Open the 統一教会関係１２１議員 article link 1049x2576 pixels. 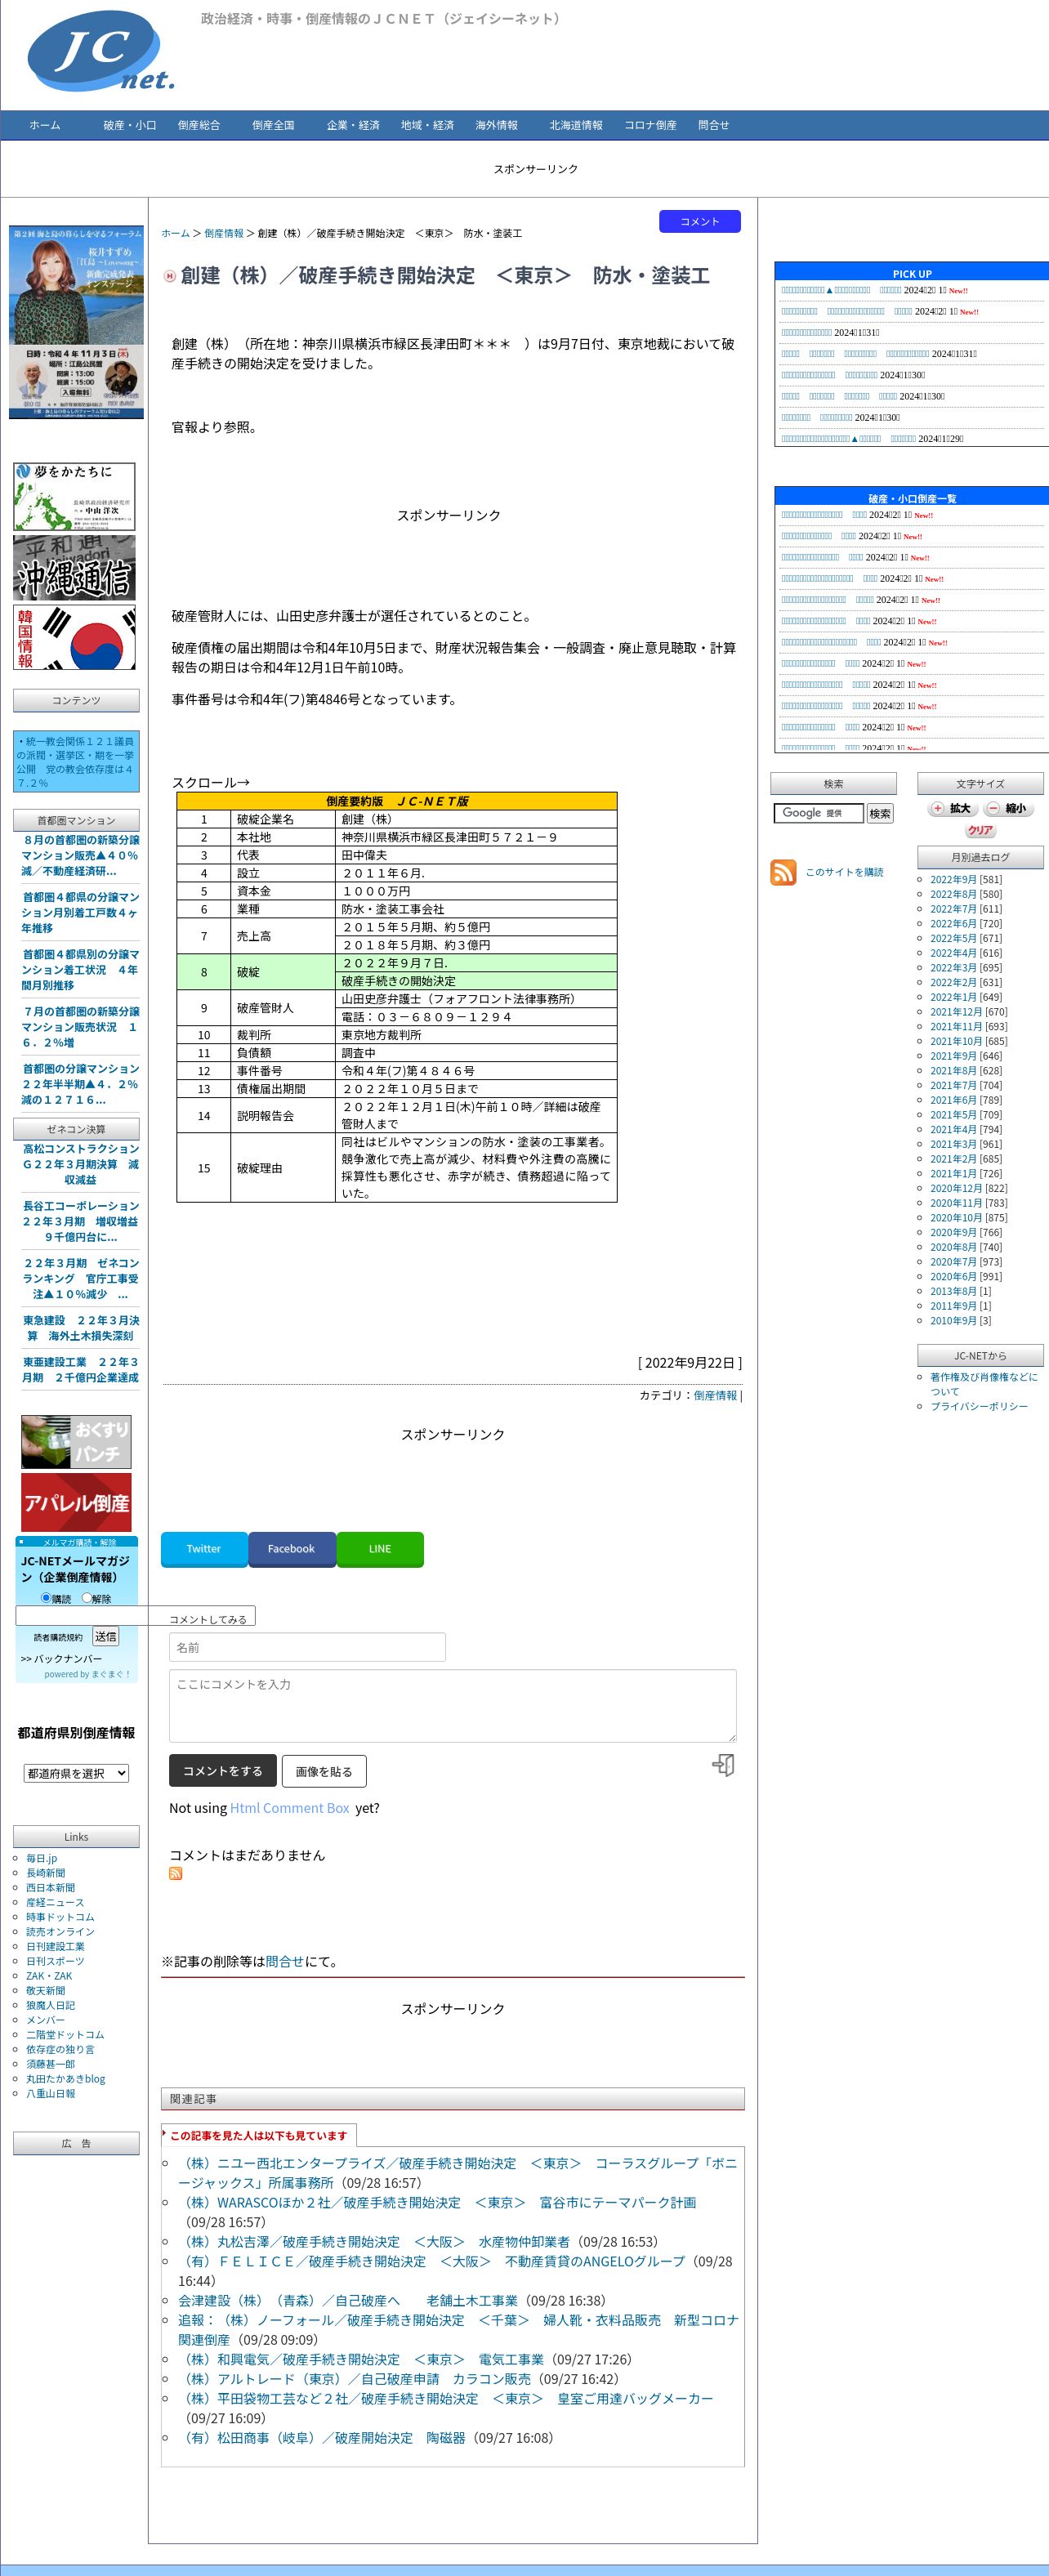click(76, 762)
